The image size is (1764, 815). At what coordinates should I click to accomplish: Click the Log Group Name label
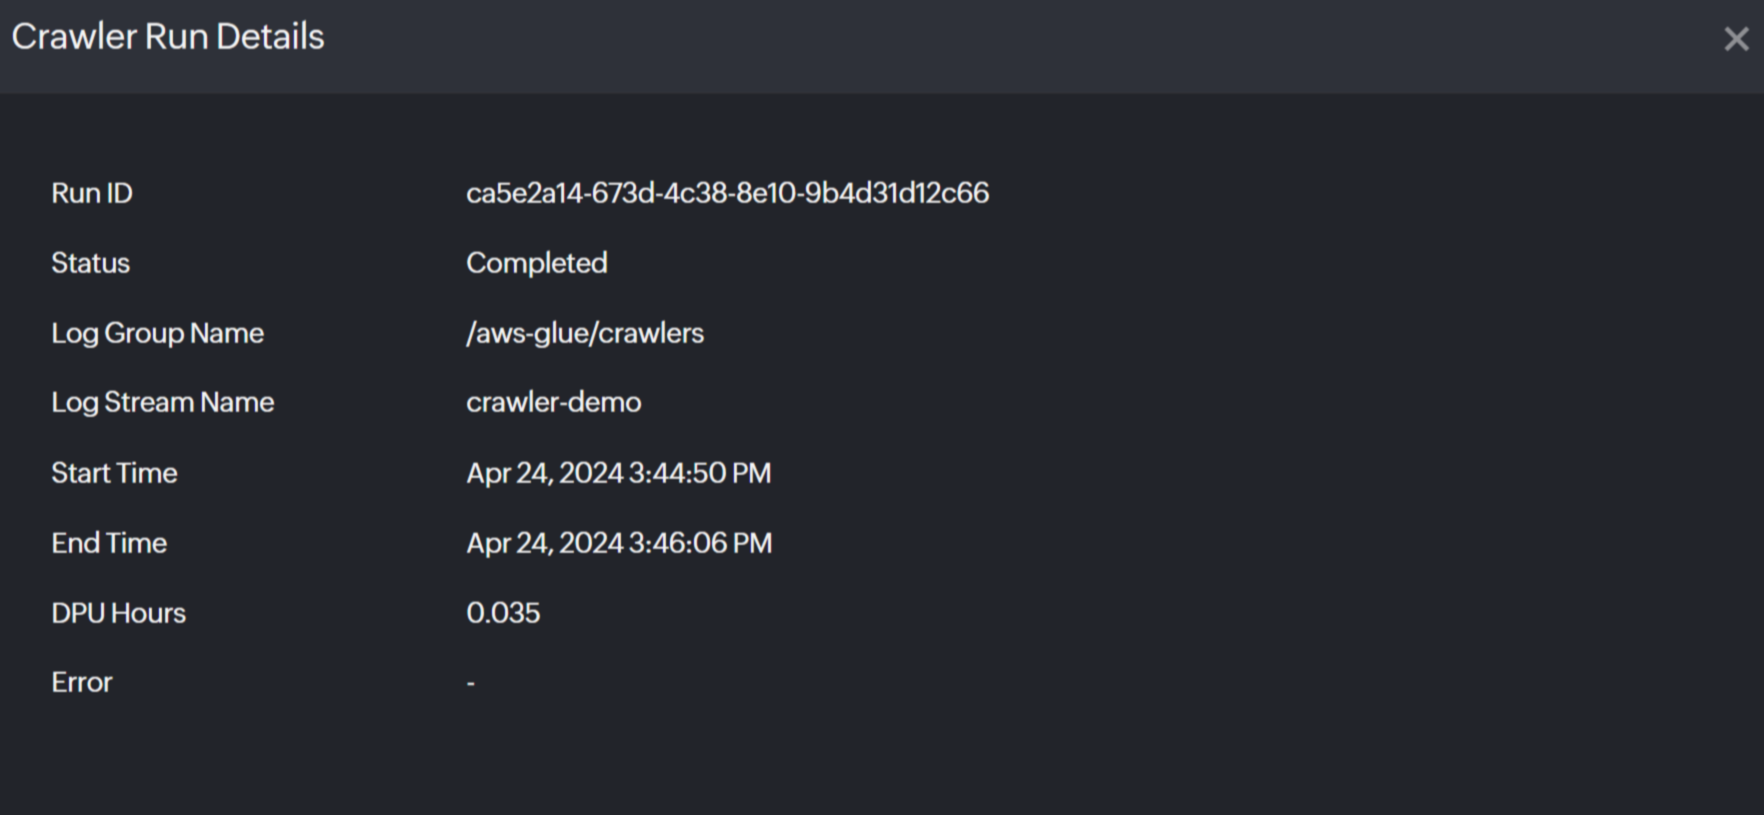pyautogui.click(x=158, y=333)
